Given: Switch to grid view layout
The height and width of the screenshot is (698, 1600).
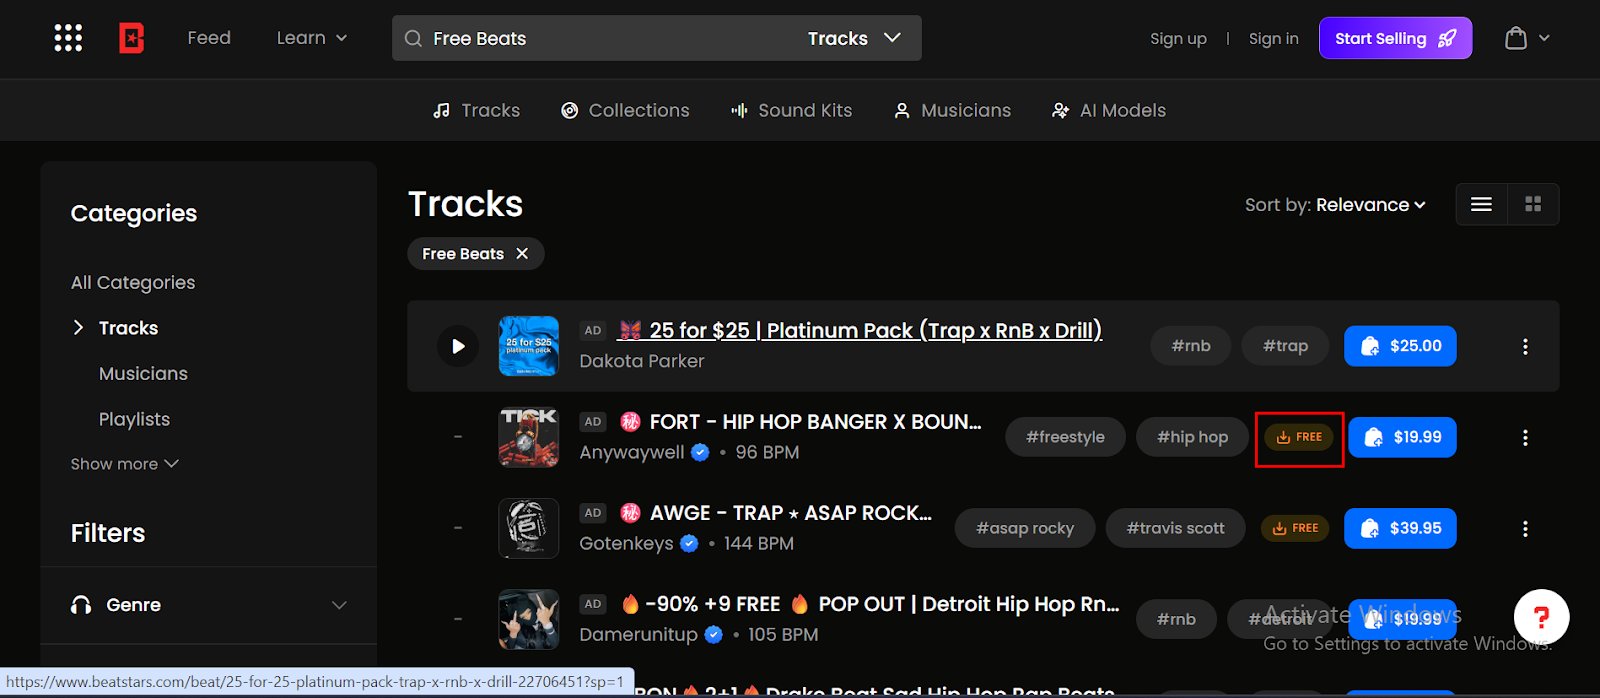Looking at the screenshot, I should 1533,204.
